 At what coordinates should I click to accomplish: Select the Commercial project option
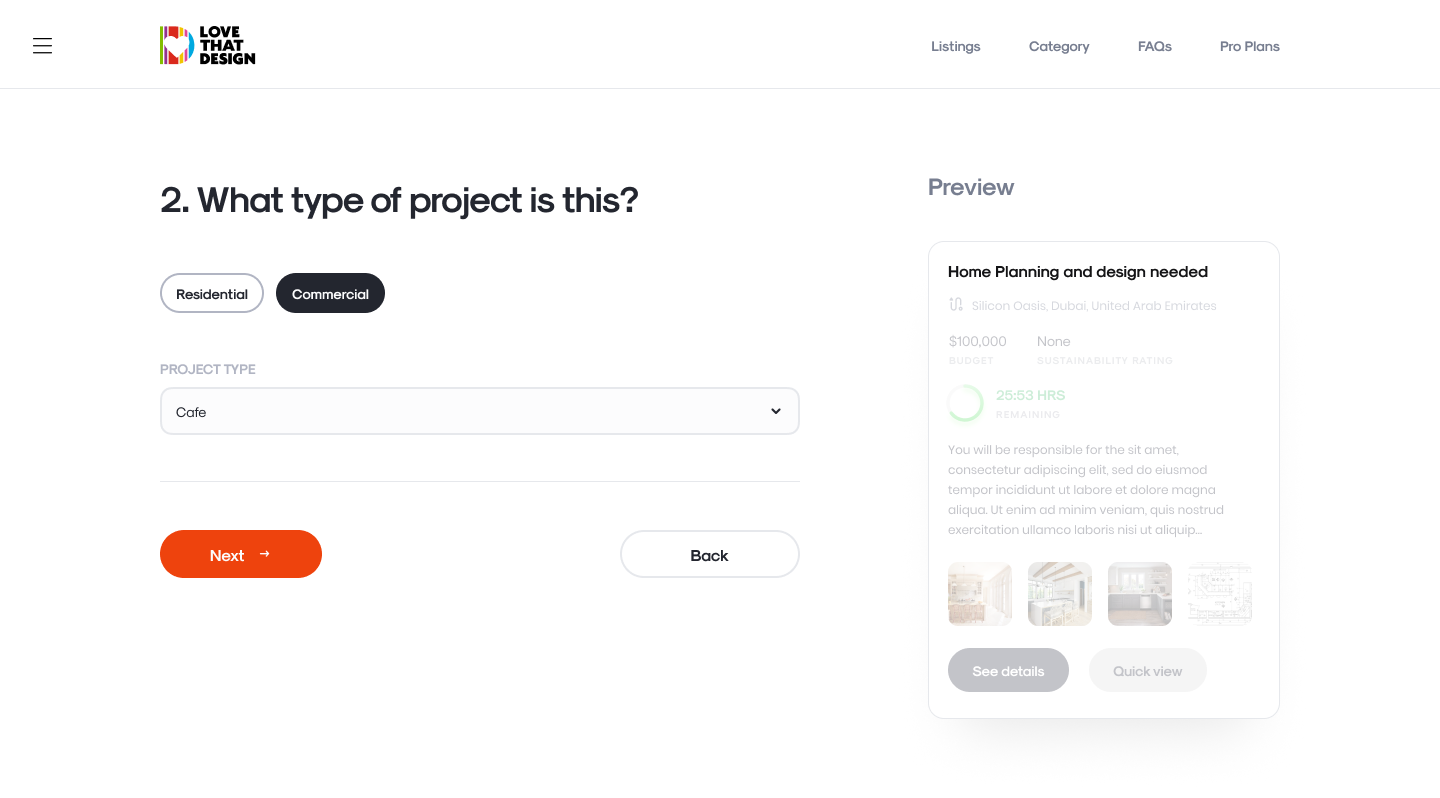tap(330, 293)
